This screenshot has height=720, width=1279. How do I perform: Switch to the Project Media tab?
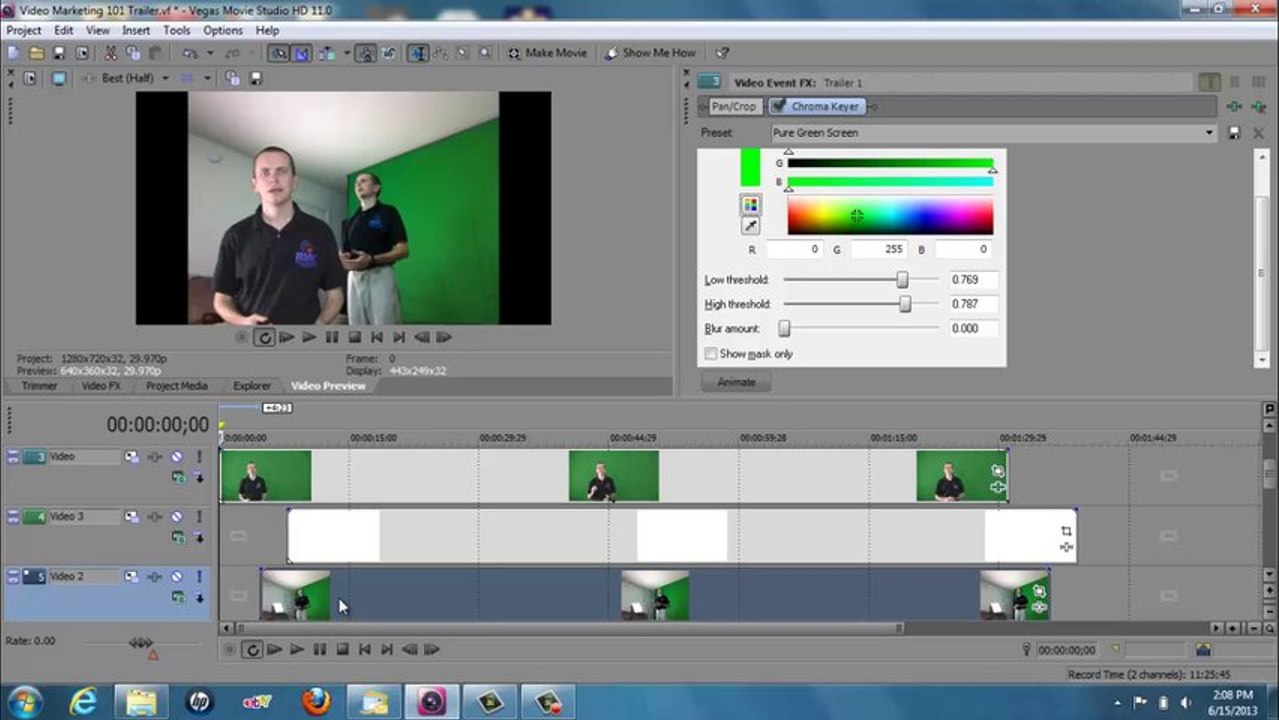coord(177,386)
